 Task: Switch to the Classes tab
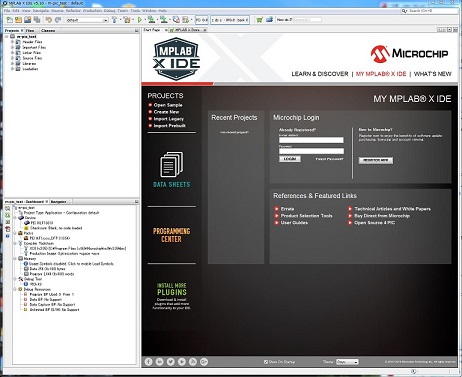point(48,30)
